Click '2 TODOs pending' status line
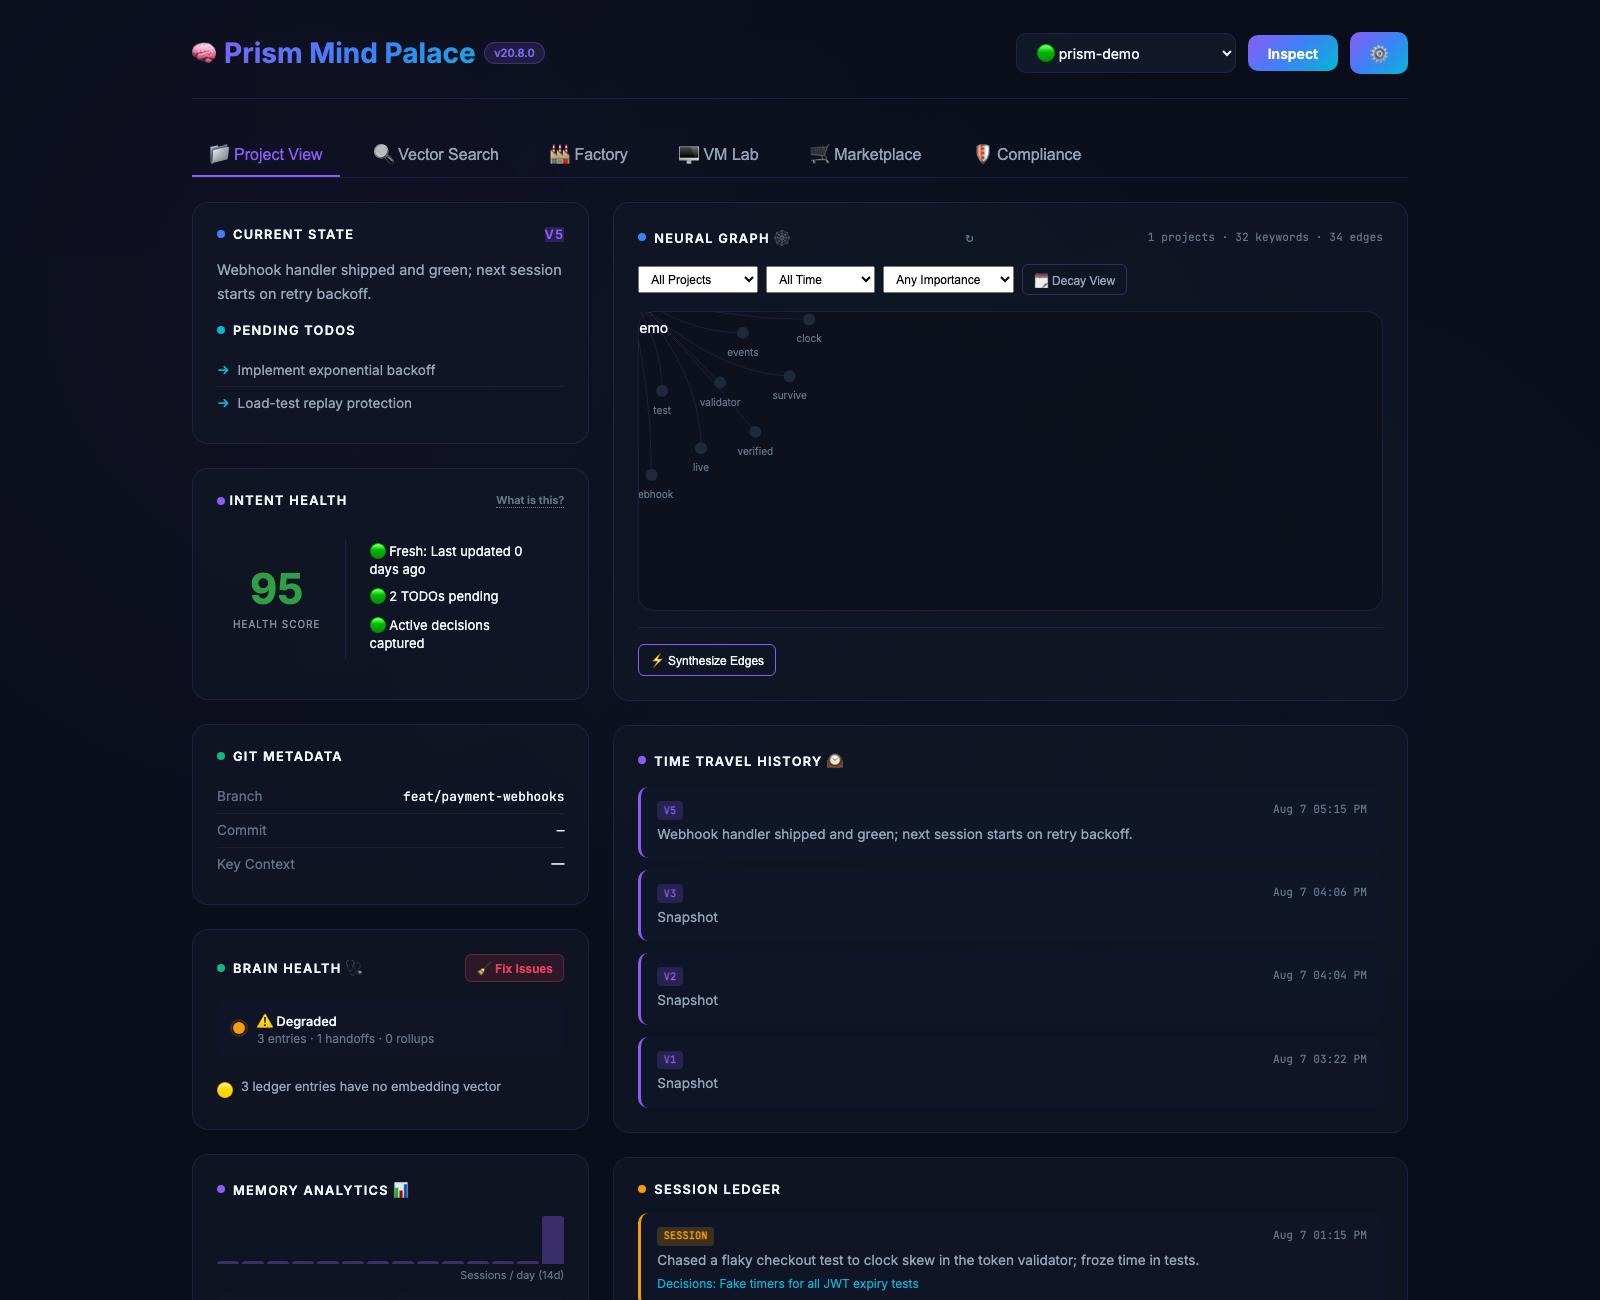The image size is (1600, 1300). tap(434, 596)
